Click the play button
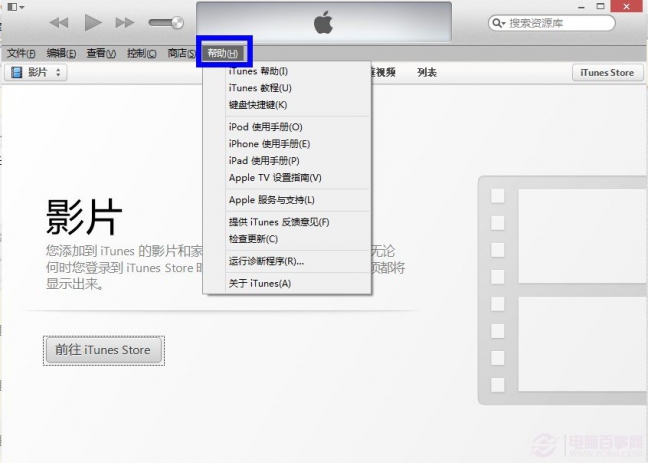This screenshot has width=648, height=463. 93,22
